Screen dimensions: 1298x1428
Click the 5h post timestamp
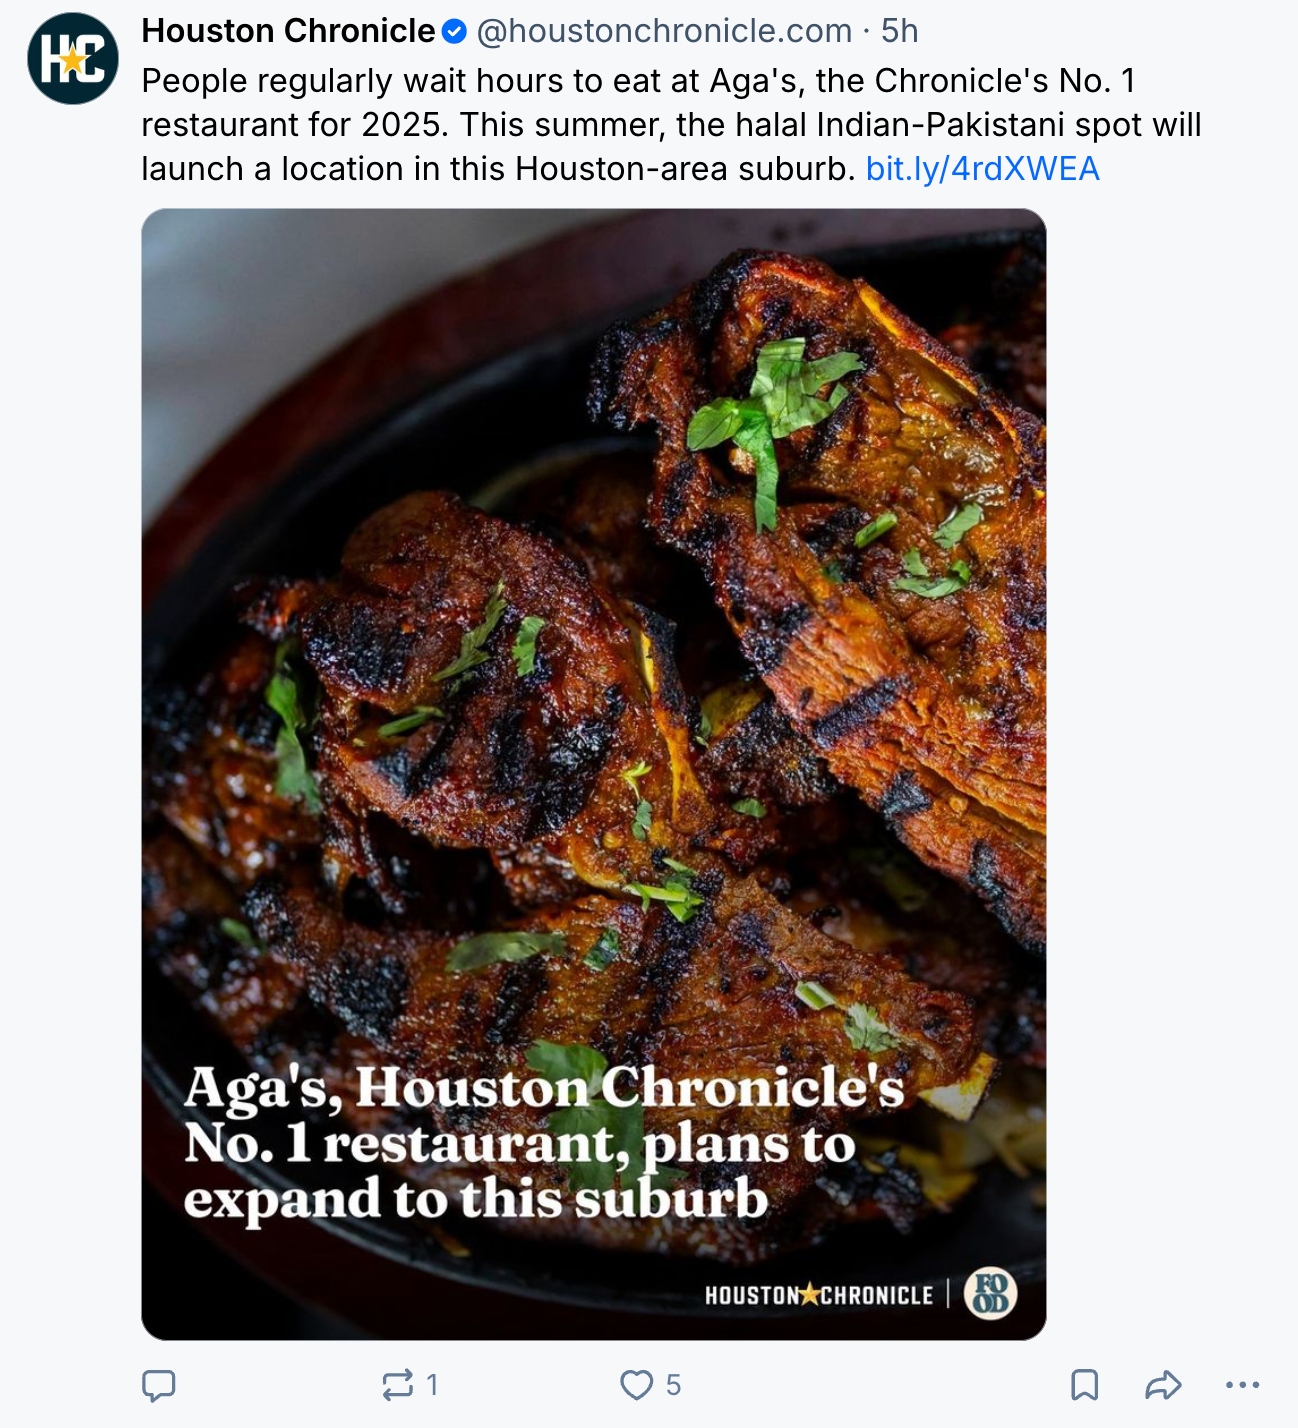[x=899, y=31]
